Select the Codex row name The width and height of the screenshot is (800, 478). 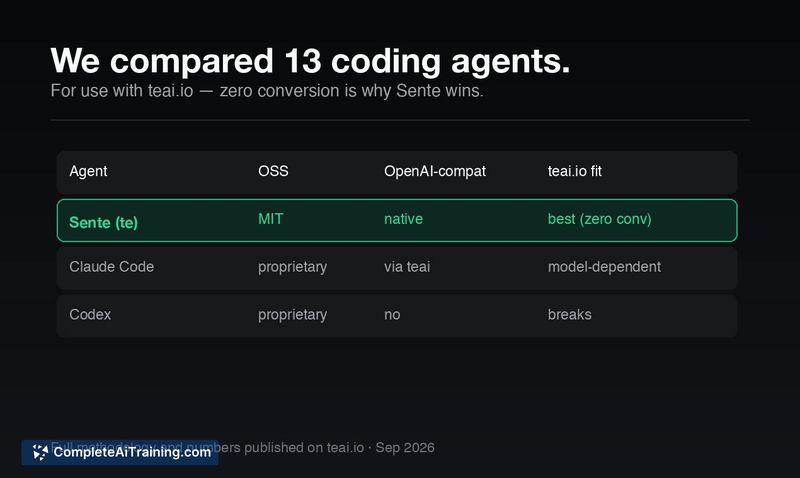tap(90, 314)
